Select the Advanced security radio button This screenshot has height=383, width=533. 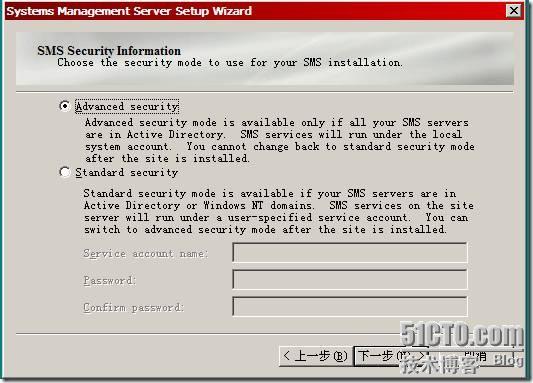[65, 106]
